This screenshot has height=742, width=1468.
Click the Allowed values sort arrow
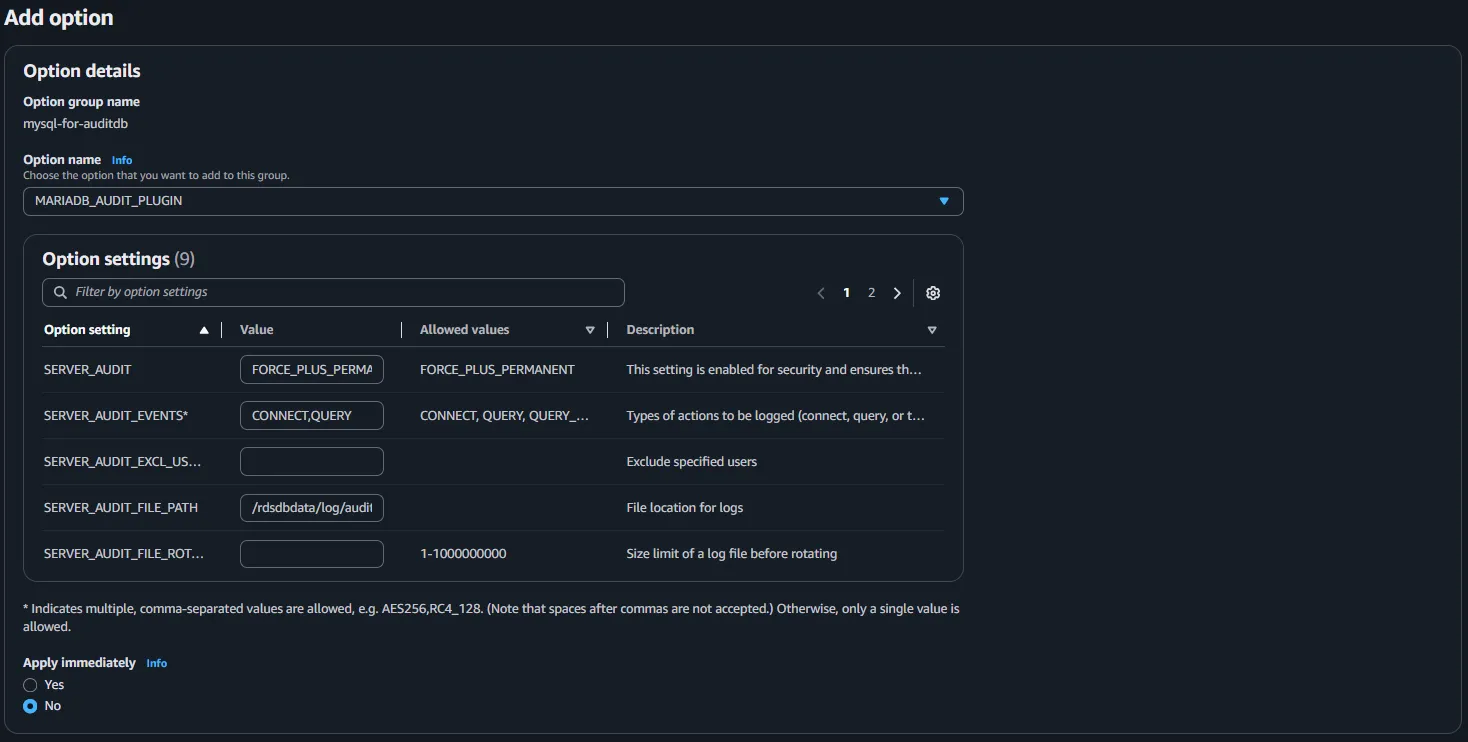[x=590, y=330]
